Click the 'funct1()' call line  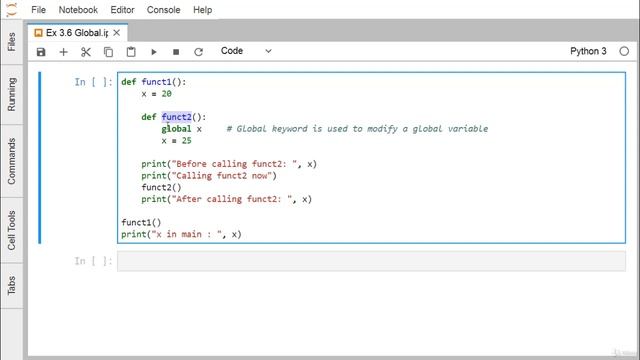141,222
